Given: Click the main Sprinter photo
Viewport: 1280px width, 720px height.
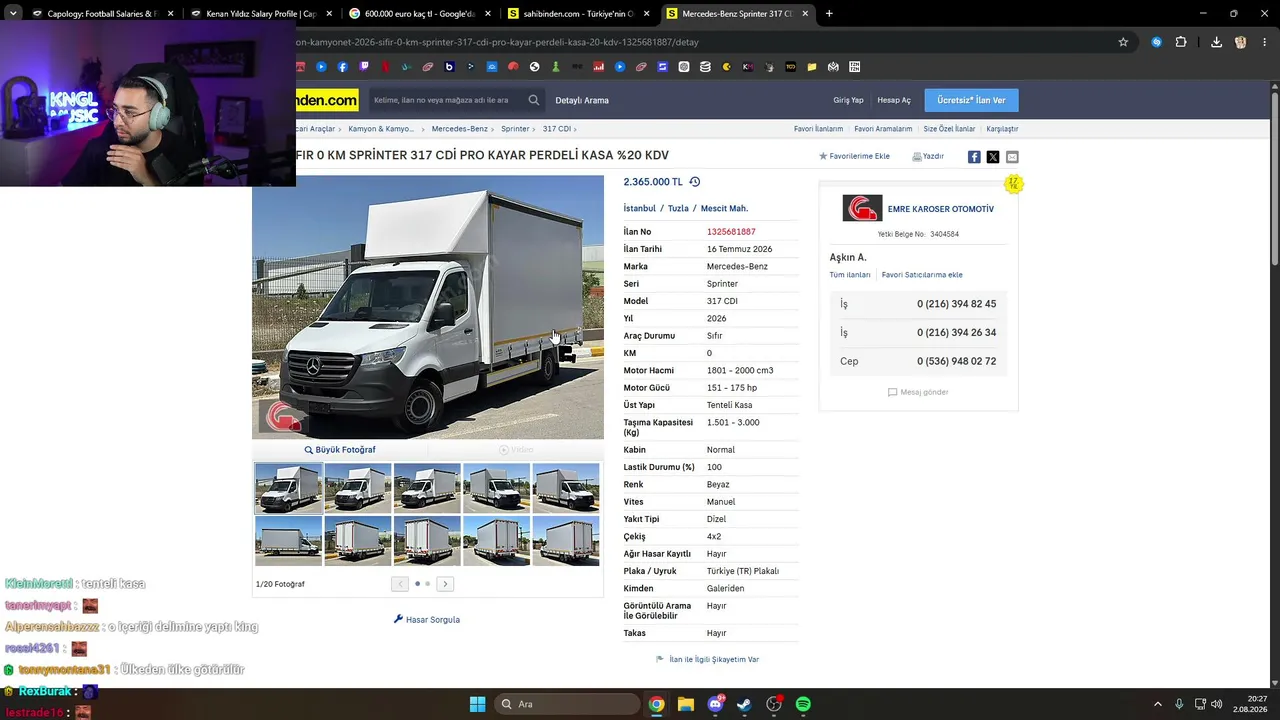Looking at the screenshot, I should point(428,307).
